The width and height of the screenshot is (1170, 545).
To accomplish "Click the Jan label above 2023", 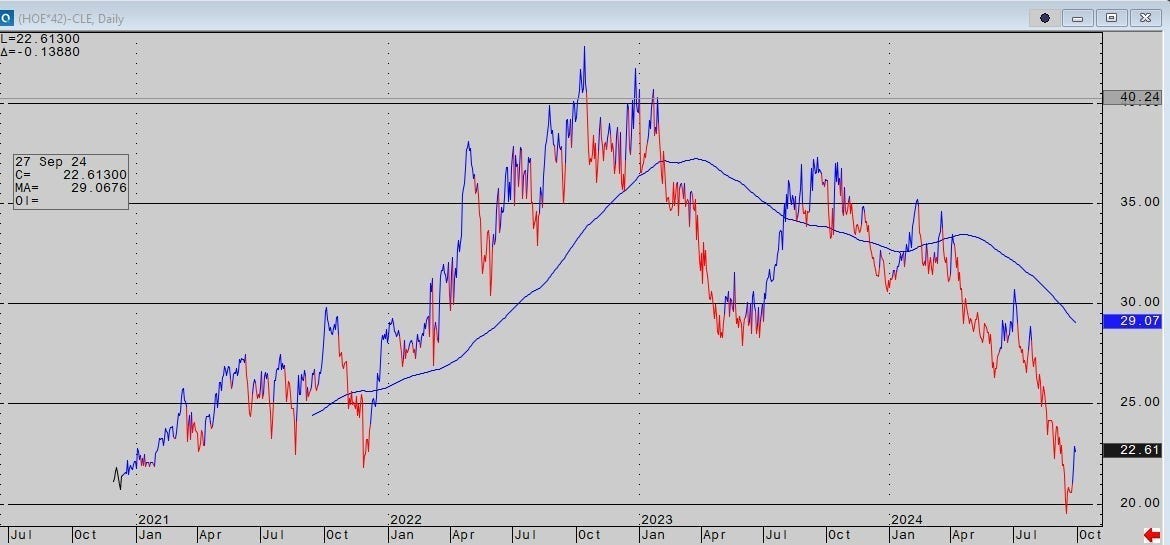I will pos(654,535).
